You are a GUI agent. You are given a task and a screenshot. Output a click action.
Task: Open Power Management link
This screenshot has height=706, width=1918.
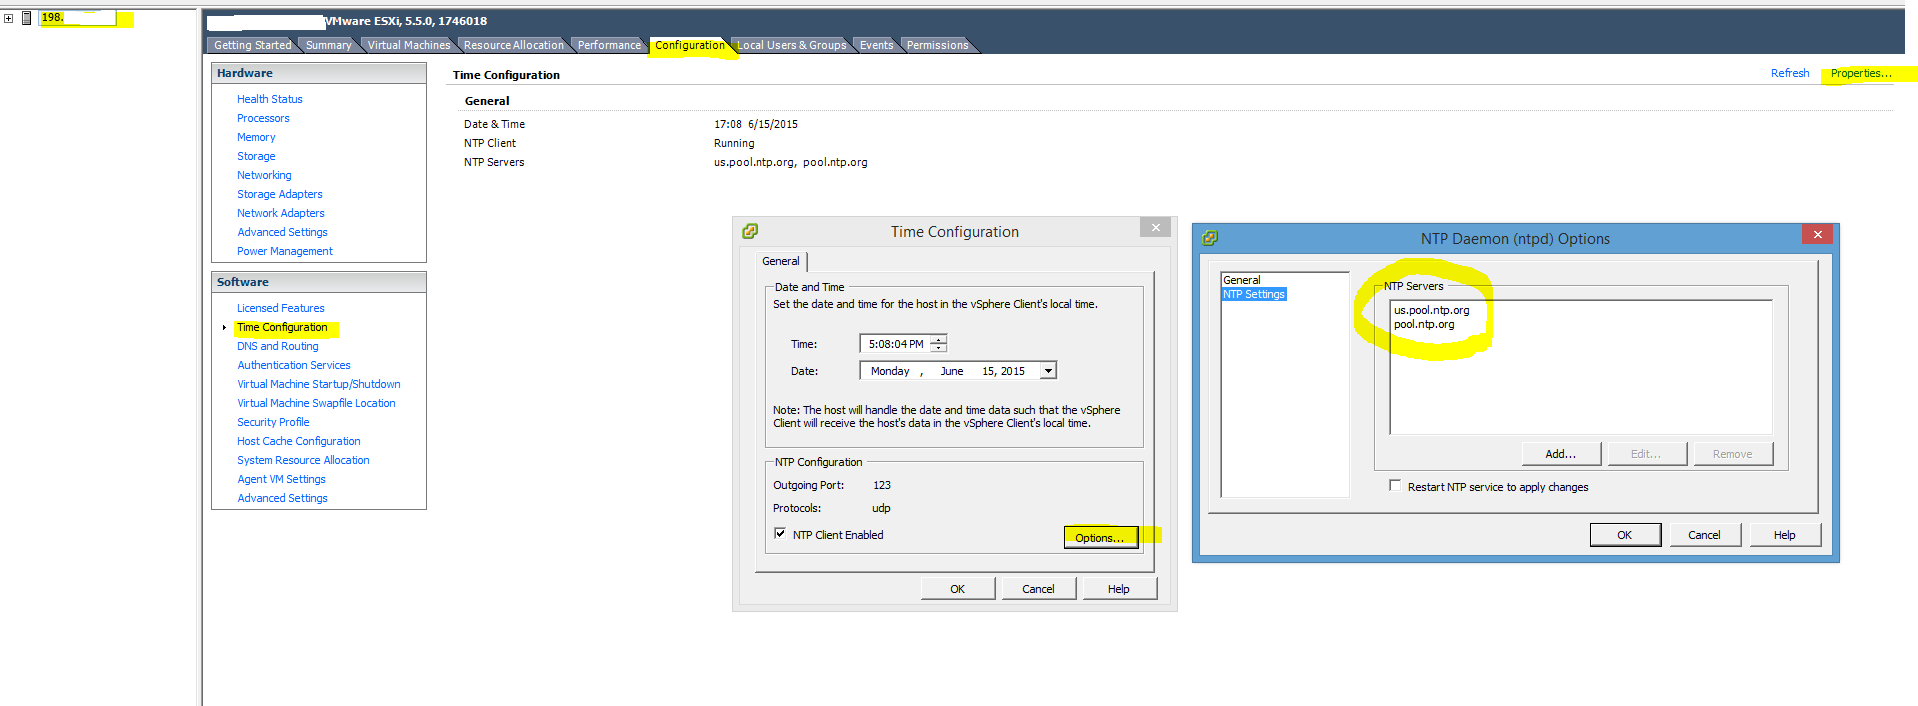(285, 251)
